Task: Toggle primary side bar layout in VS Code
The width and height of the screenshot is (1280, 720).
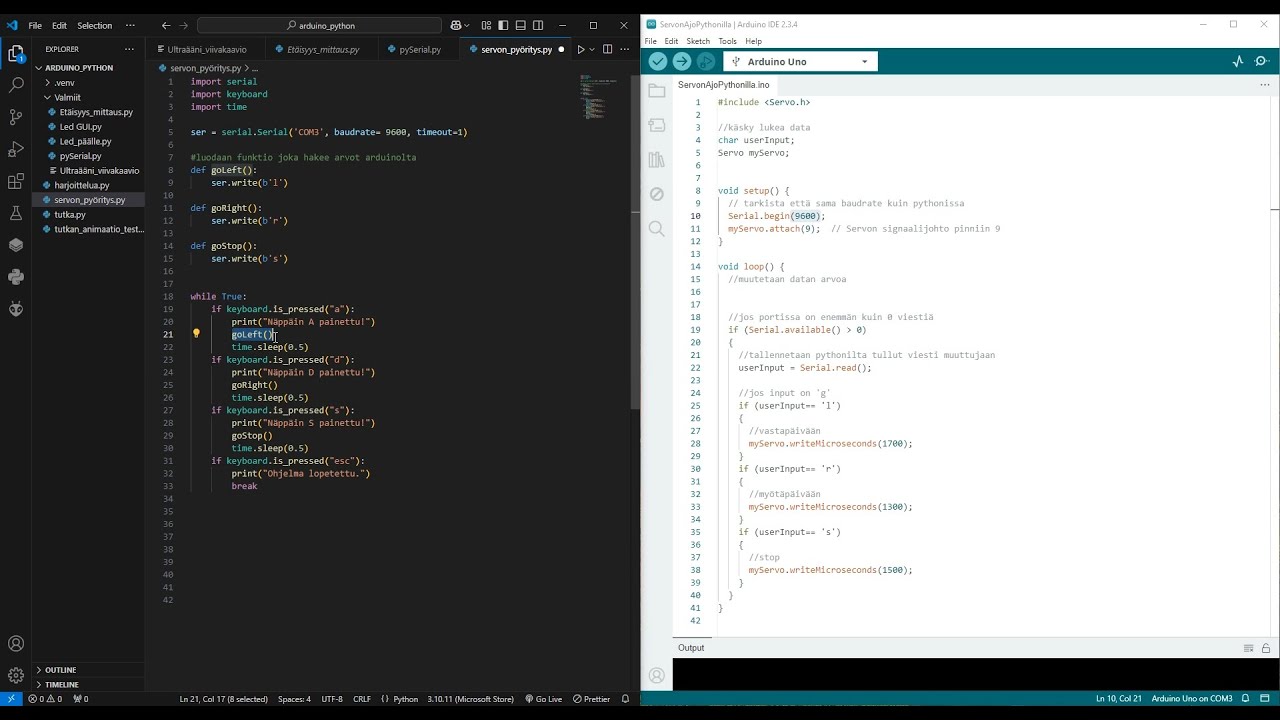Action: [503, 25]
